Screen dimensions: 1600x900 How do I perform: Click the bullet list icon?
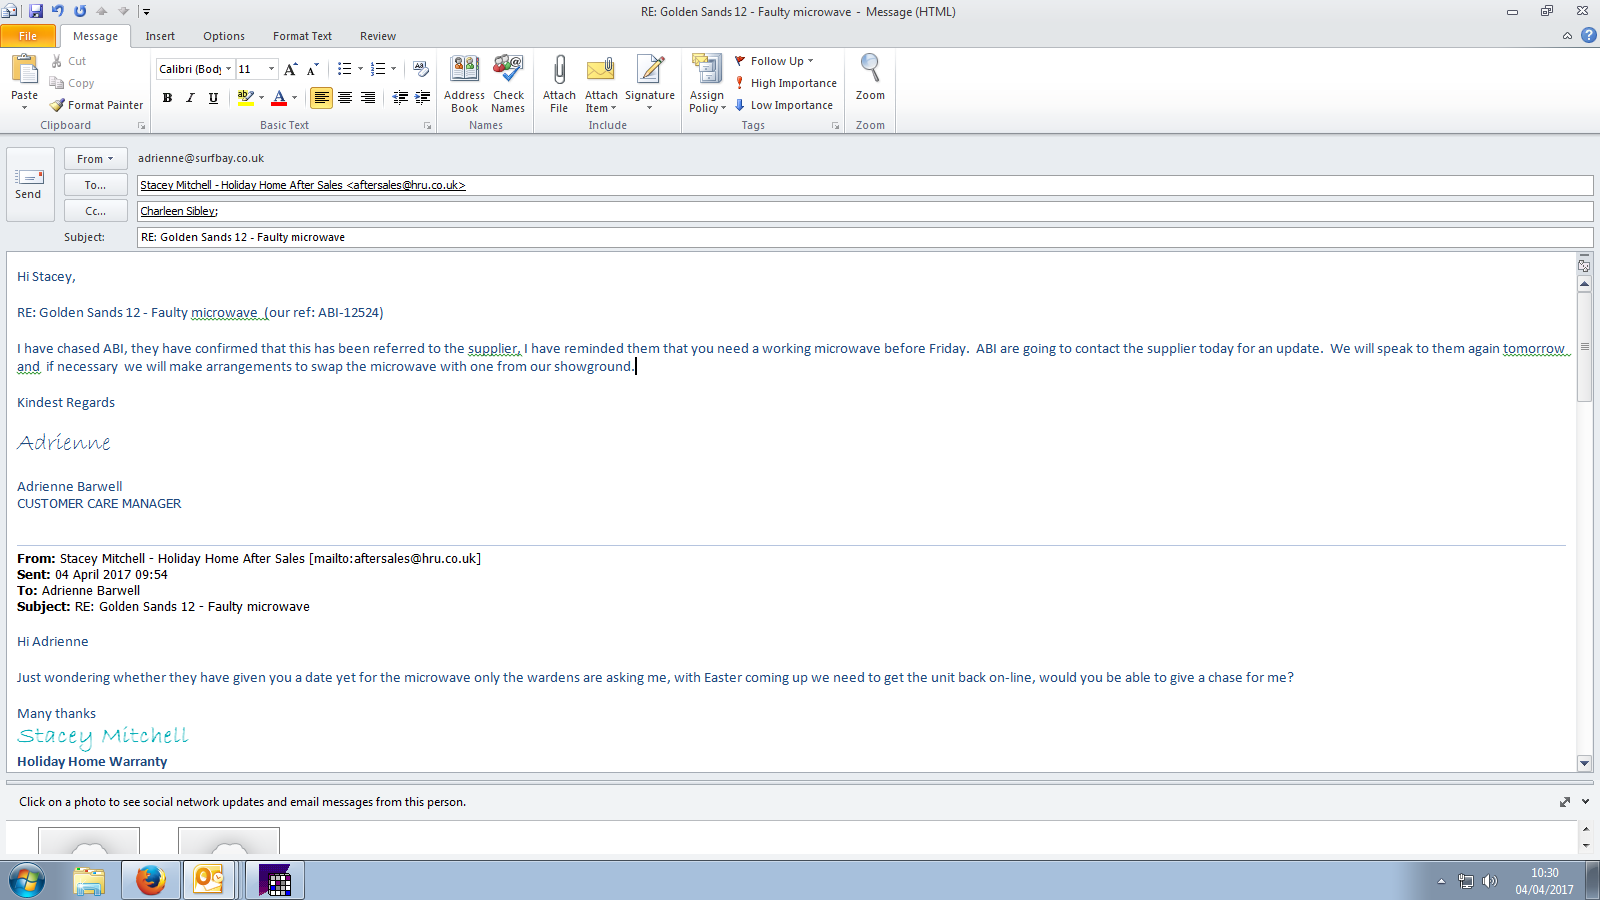coord(344,69)
